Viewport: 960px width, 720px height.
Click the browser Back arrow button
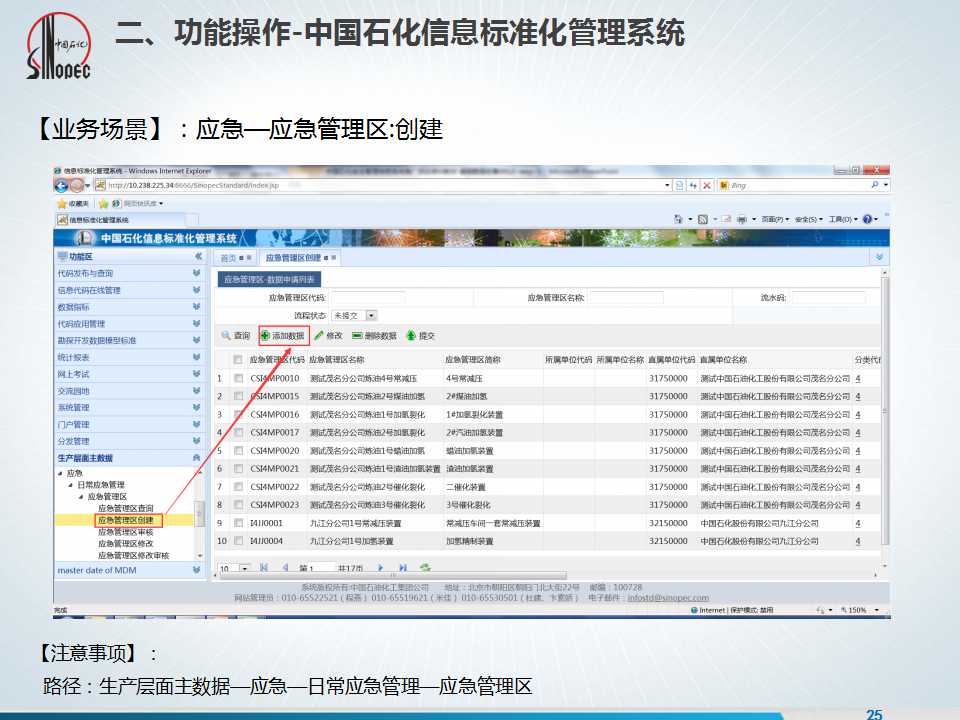pos(61,185)
